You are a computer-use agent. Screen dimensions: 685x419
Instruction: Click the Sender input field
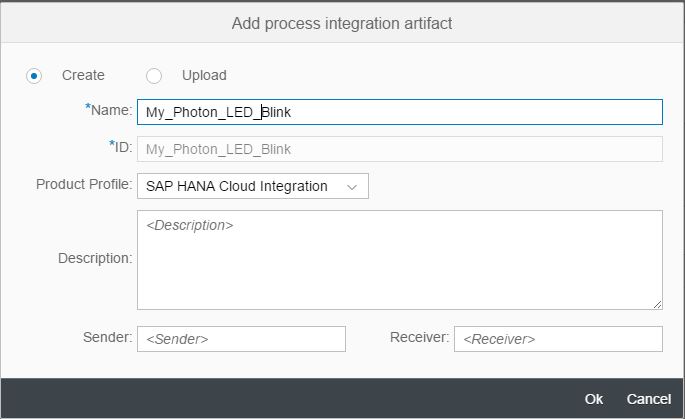pyautogui.click(x=241, y=339)
